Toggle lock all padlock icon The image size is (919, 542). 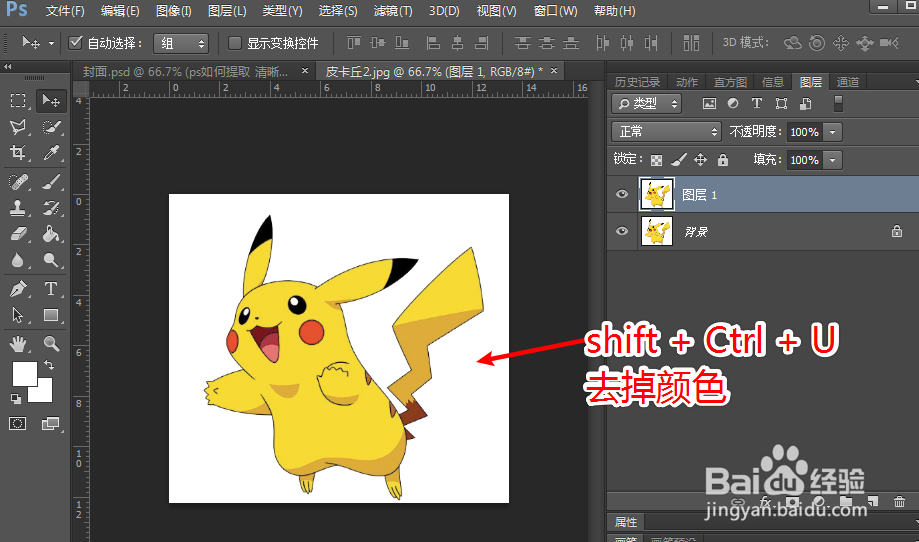point(723,159)
